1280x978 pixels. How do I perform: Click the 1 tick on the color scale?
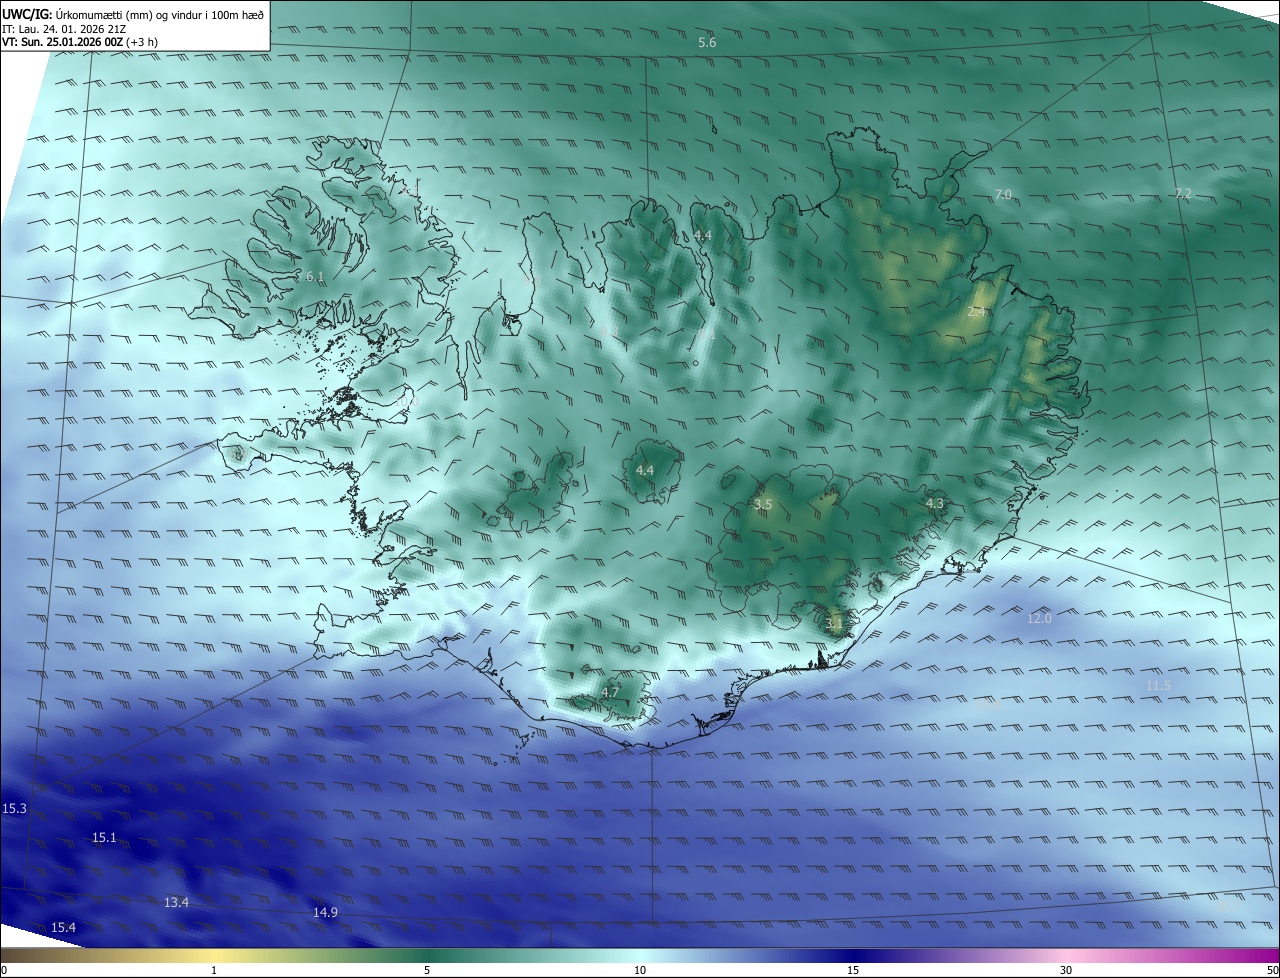pyautogui.click(x=214, y=970)
